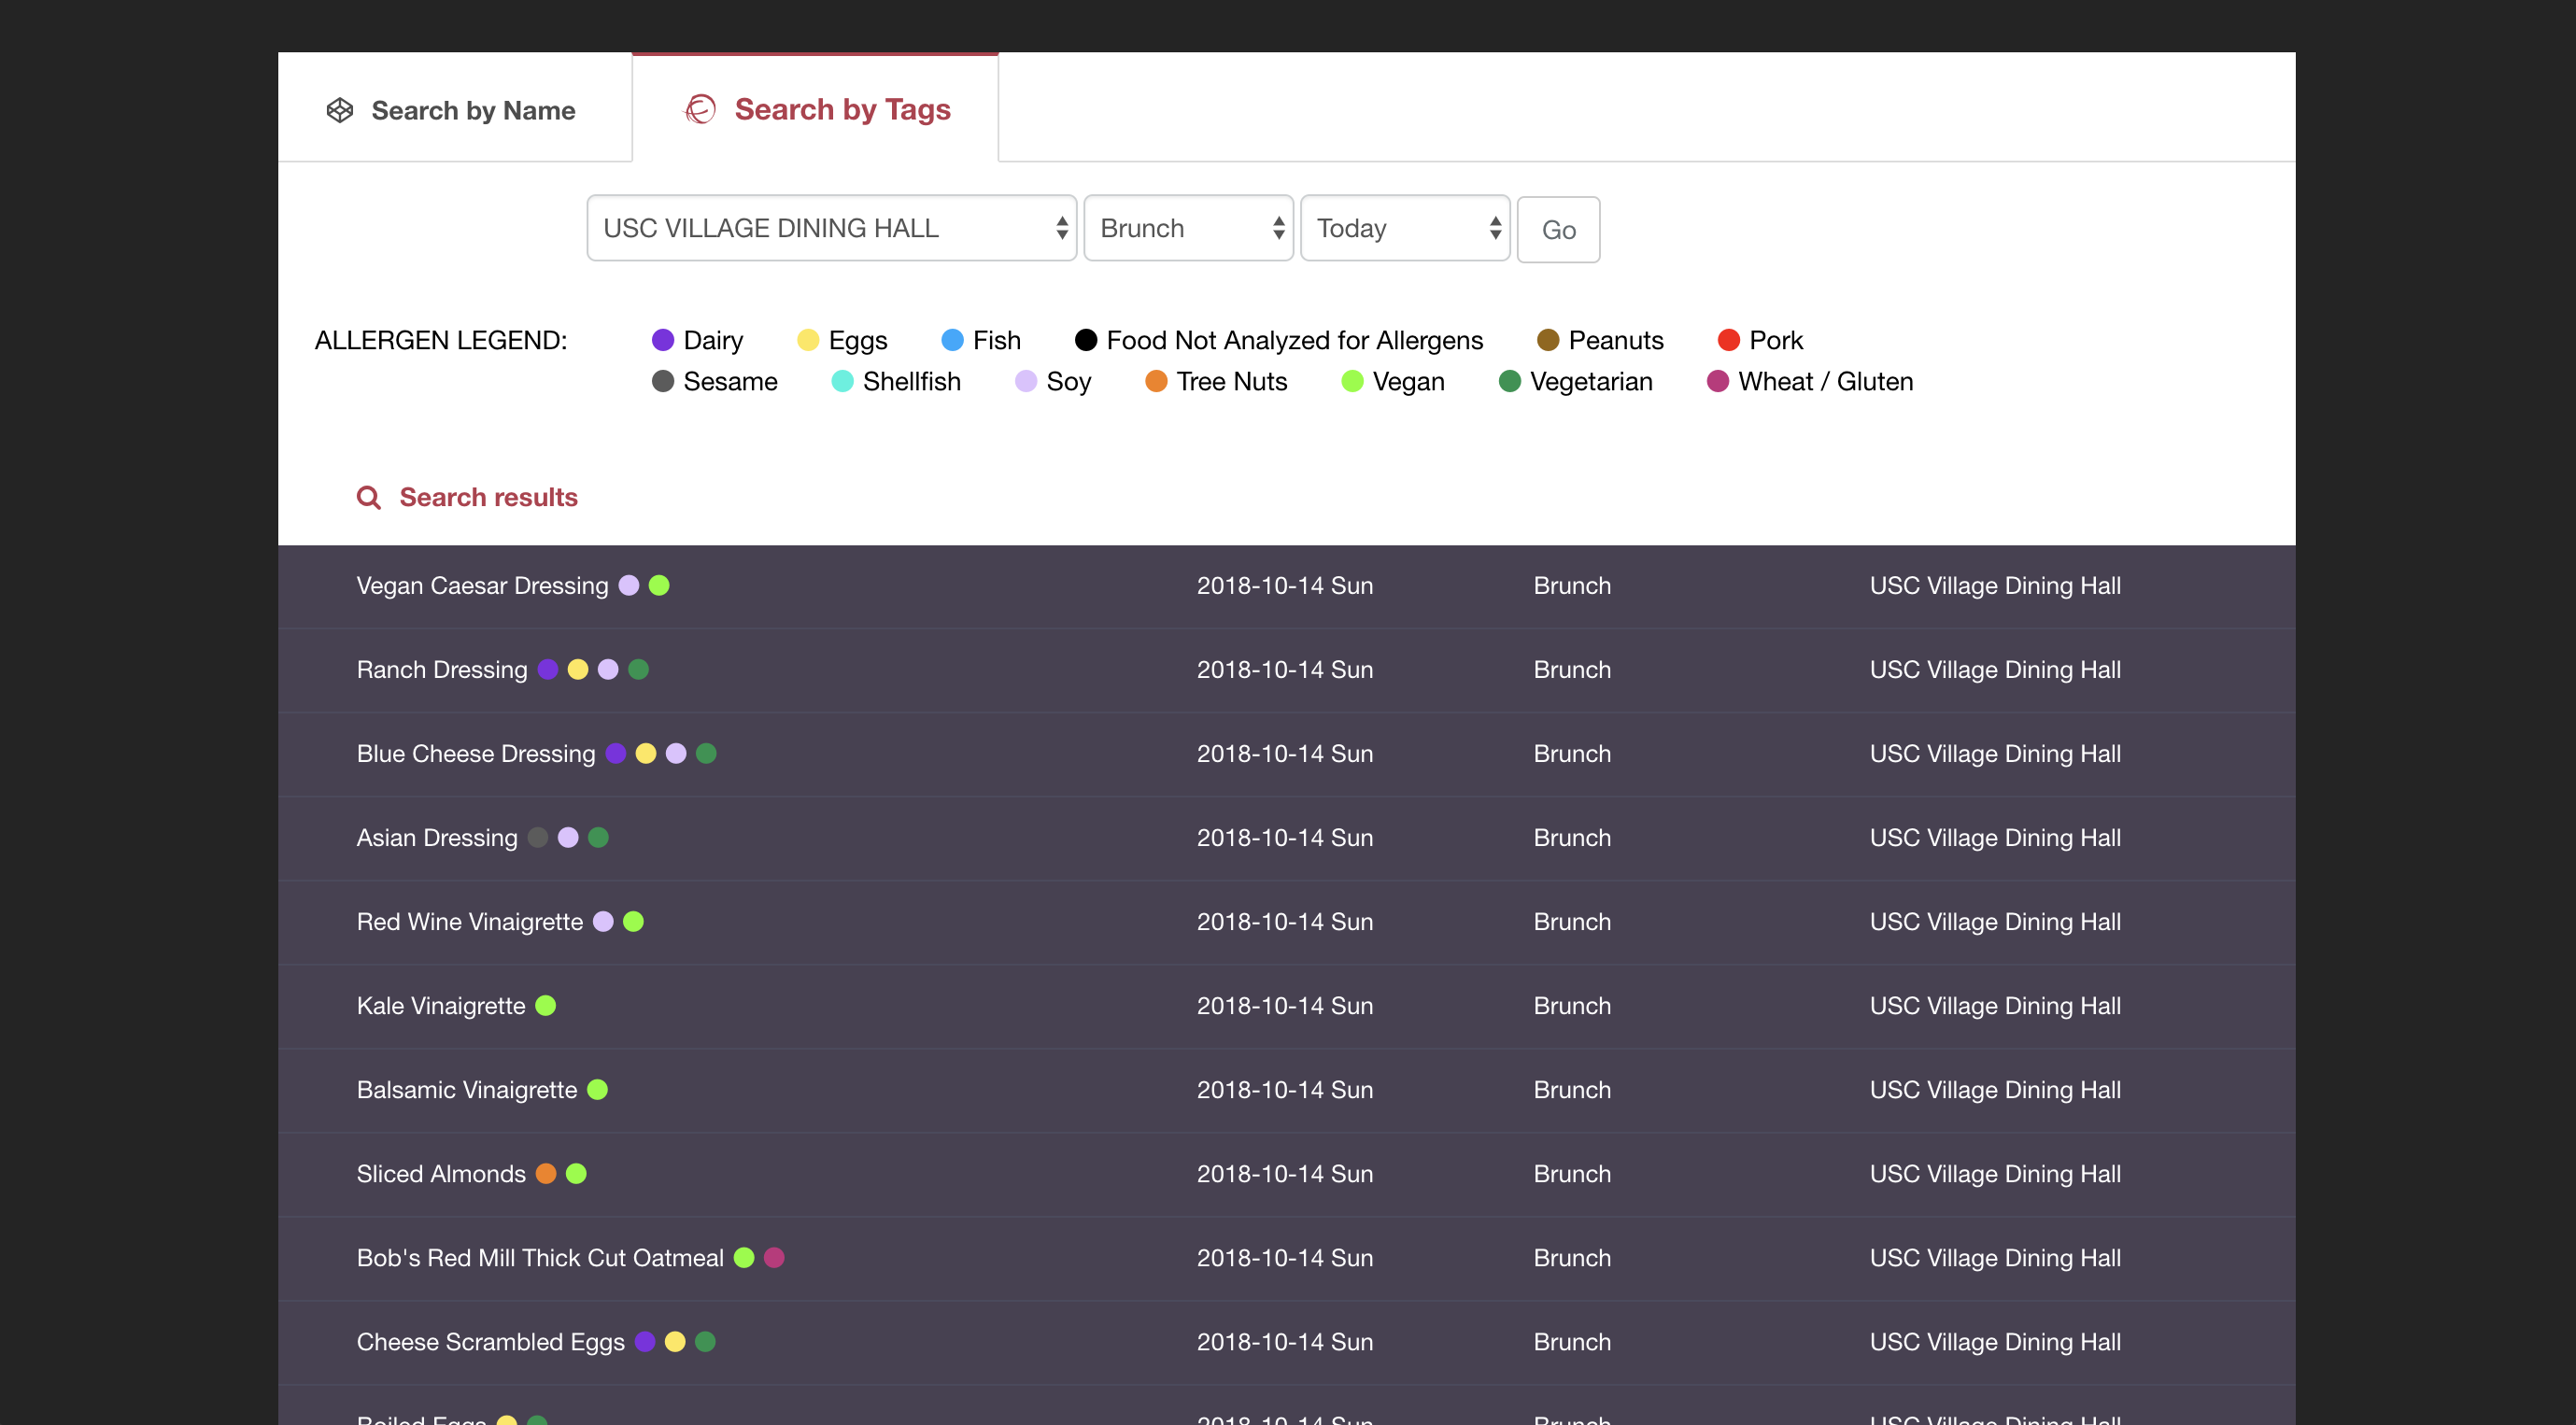Click the Dairy purple legend dot
Screen dimensions: 2576x1425
click(662, 340)
